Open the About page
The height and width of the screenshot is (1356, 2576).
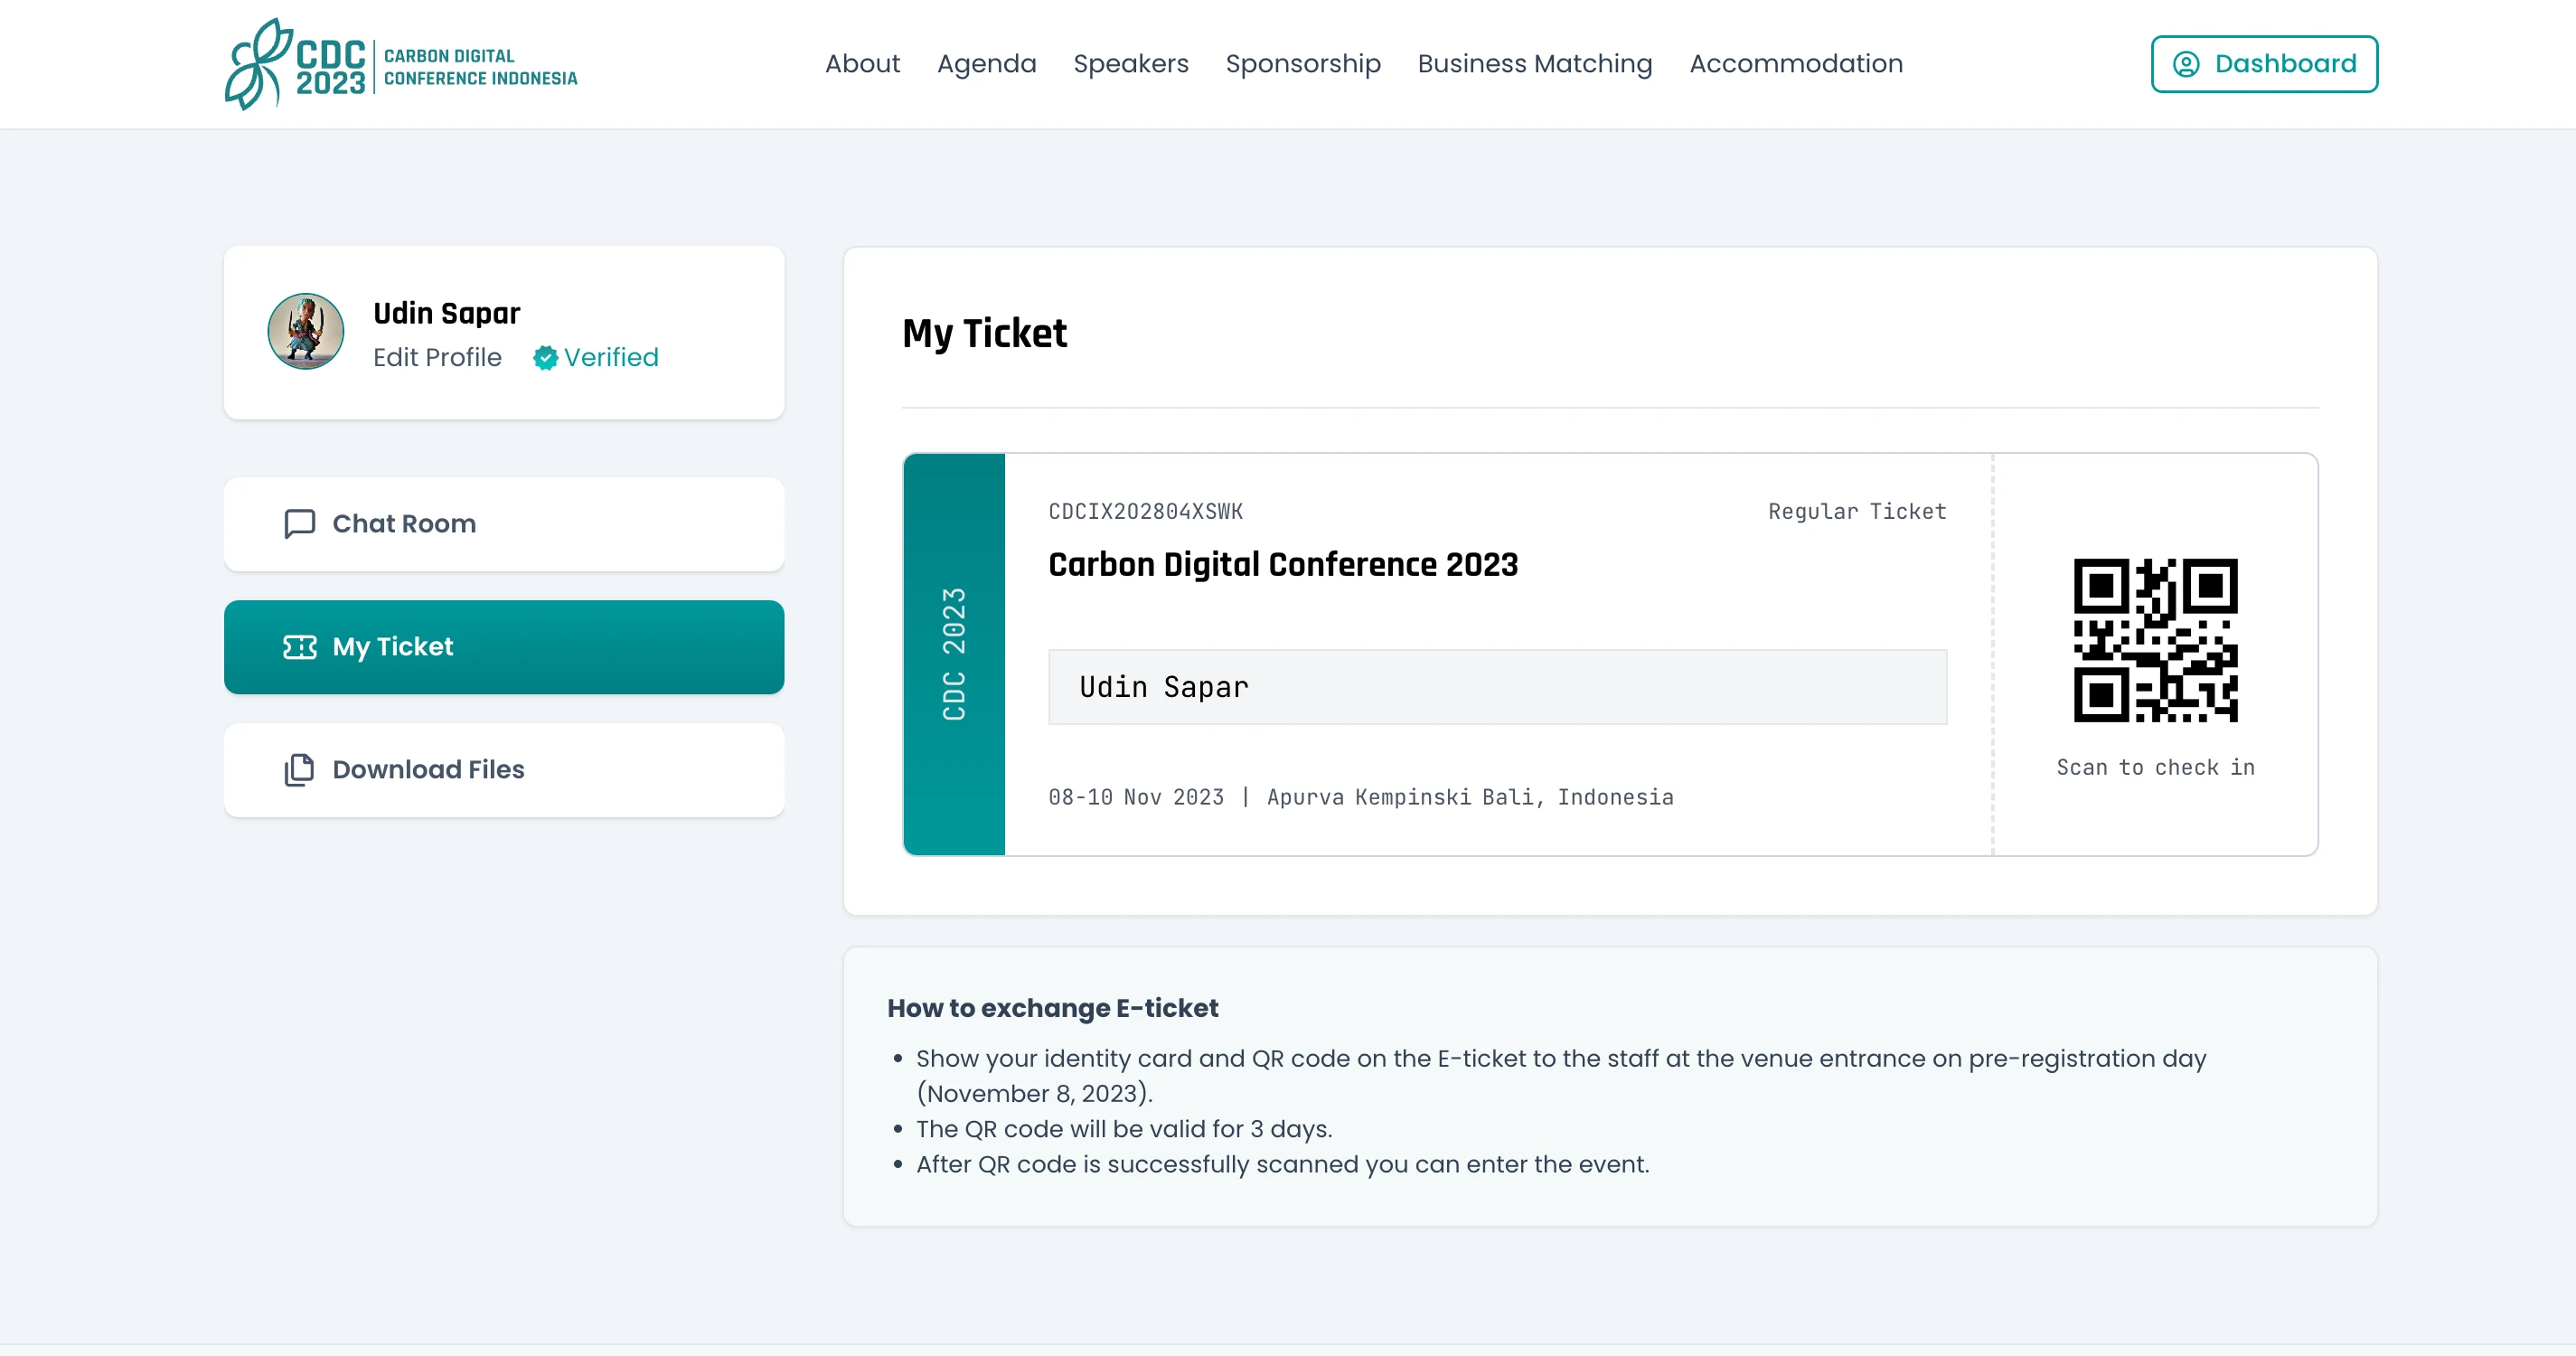point(862,64)
